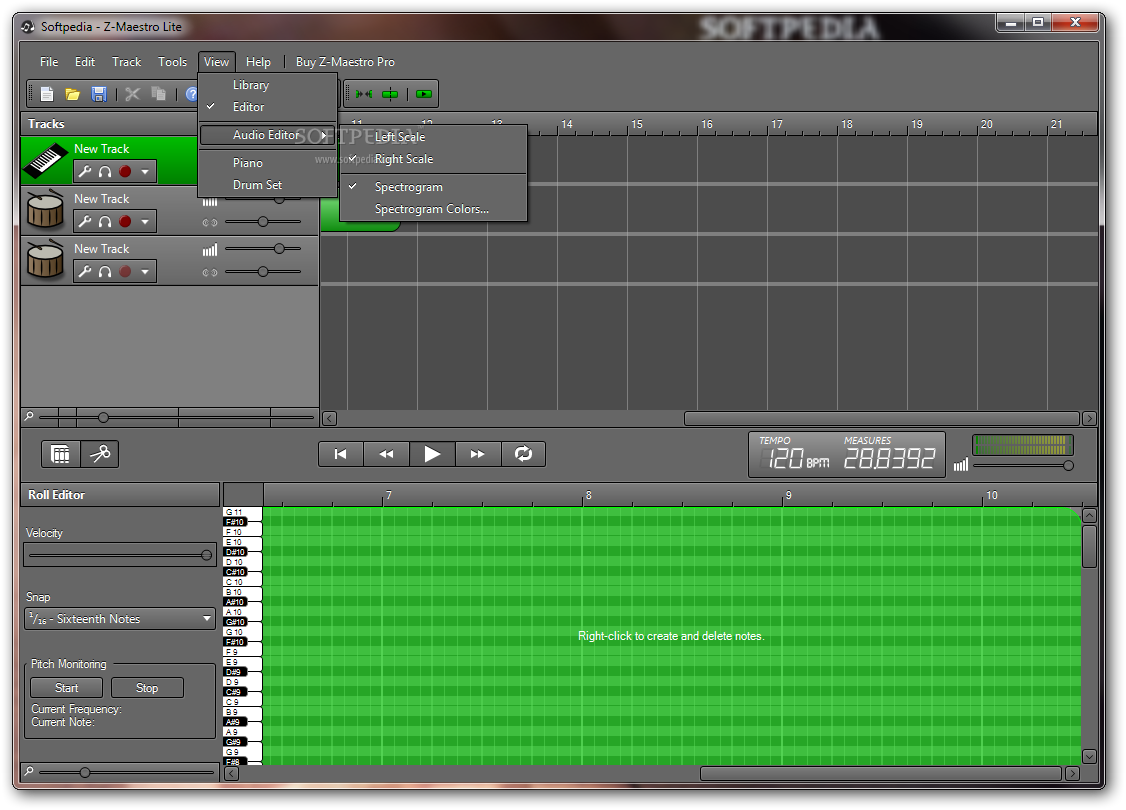Open settings wrench on the middle drum track

[x=85, y=222]
